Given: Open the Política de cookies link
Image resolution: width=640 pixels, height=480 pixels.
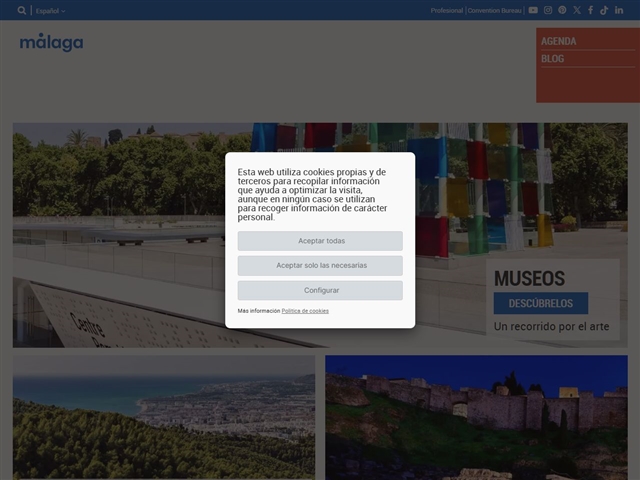Looking at the screenshot, I should point(305,311).
